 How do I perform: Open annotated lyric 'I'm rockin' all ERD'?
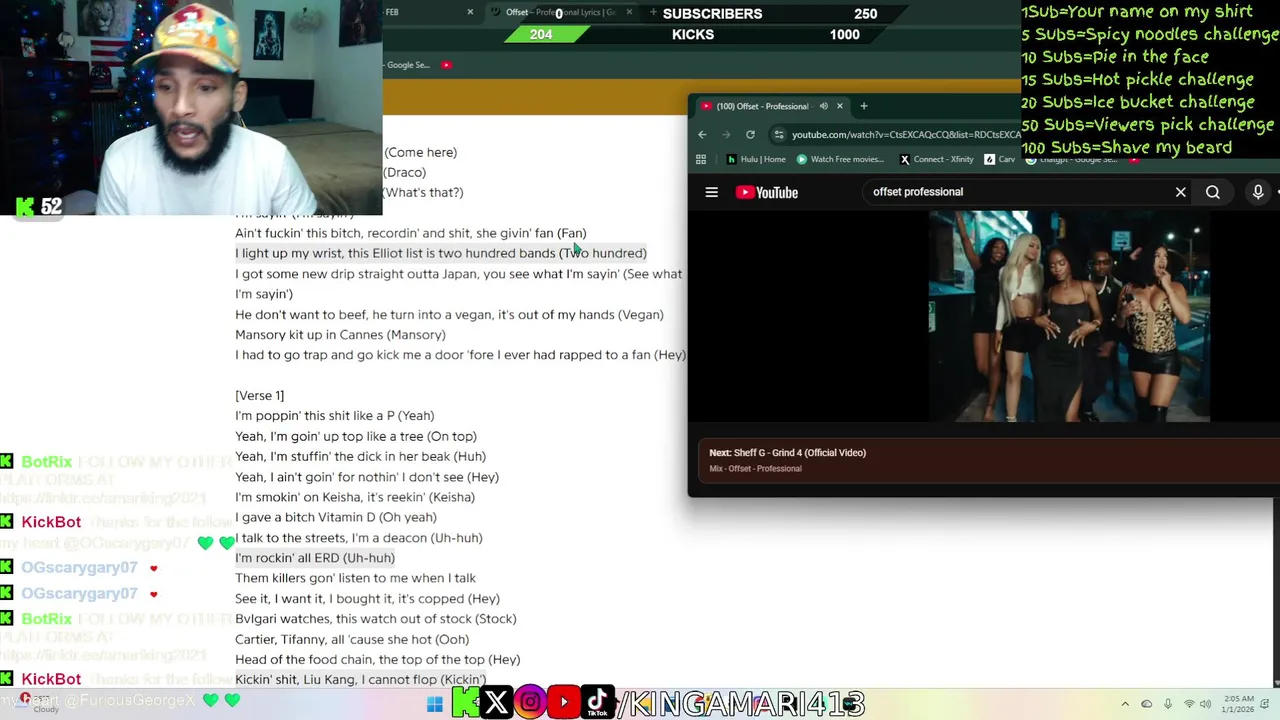pyautogui.click(x=315, y=558)
